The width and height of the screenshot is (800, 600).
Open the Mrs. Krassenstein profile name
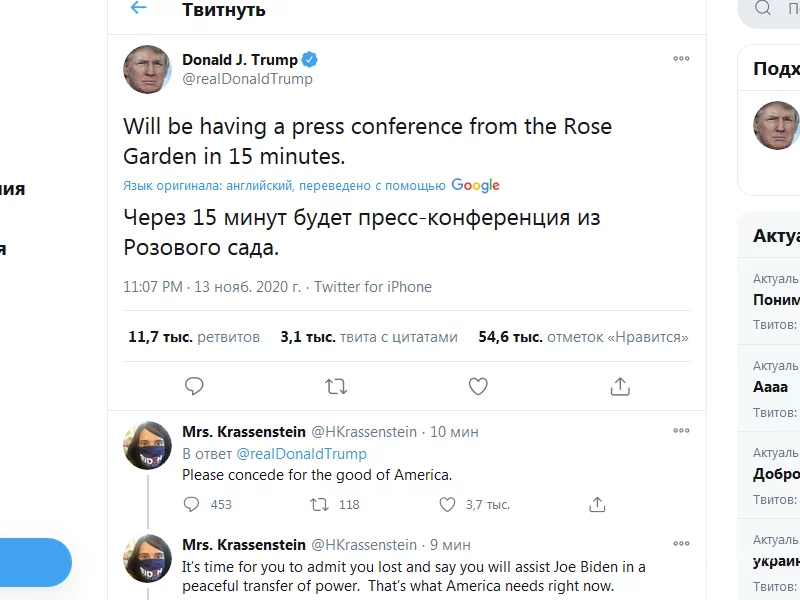[244, 432]
